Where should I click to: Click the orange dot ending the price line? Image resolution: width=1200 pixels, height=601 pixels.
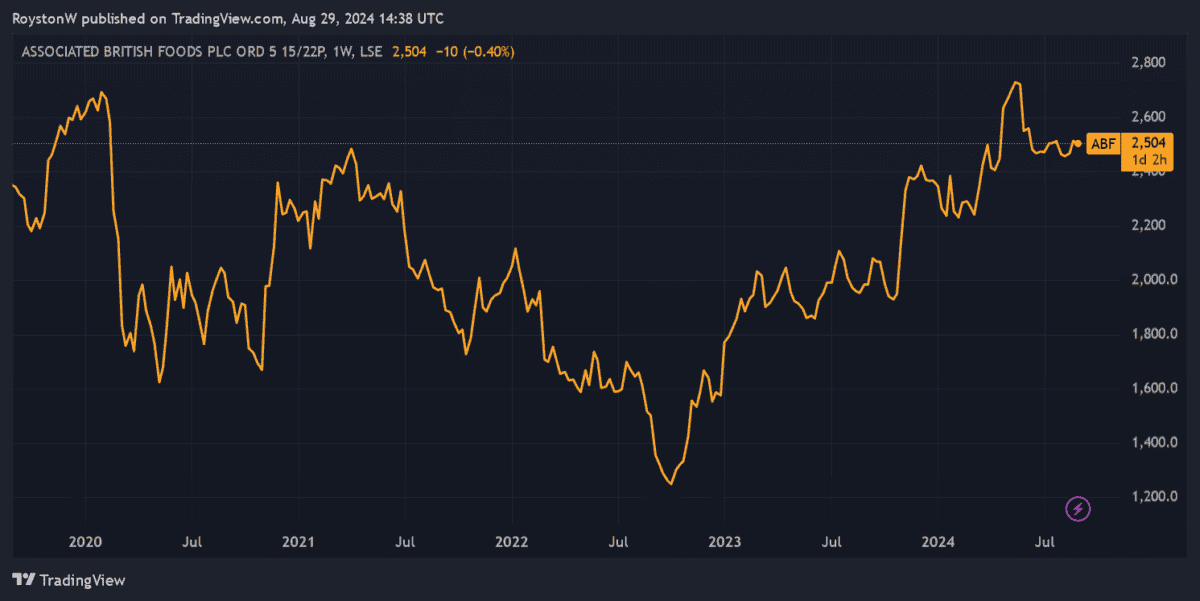pos(1077,144)
